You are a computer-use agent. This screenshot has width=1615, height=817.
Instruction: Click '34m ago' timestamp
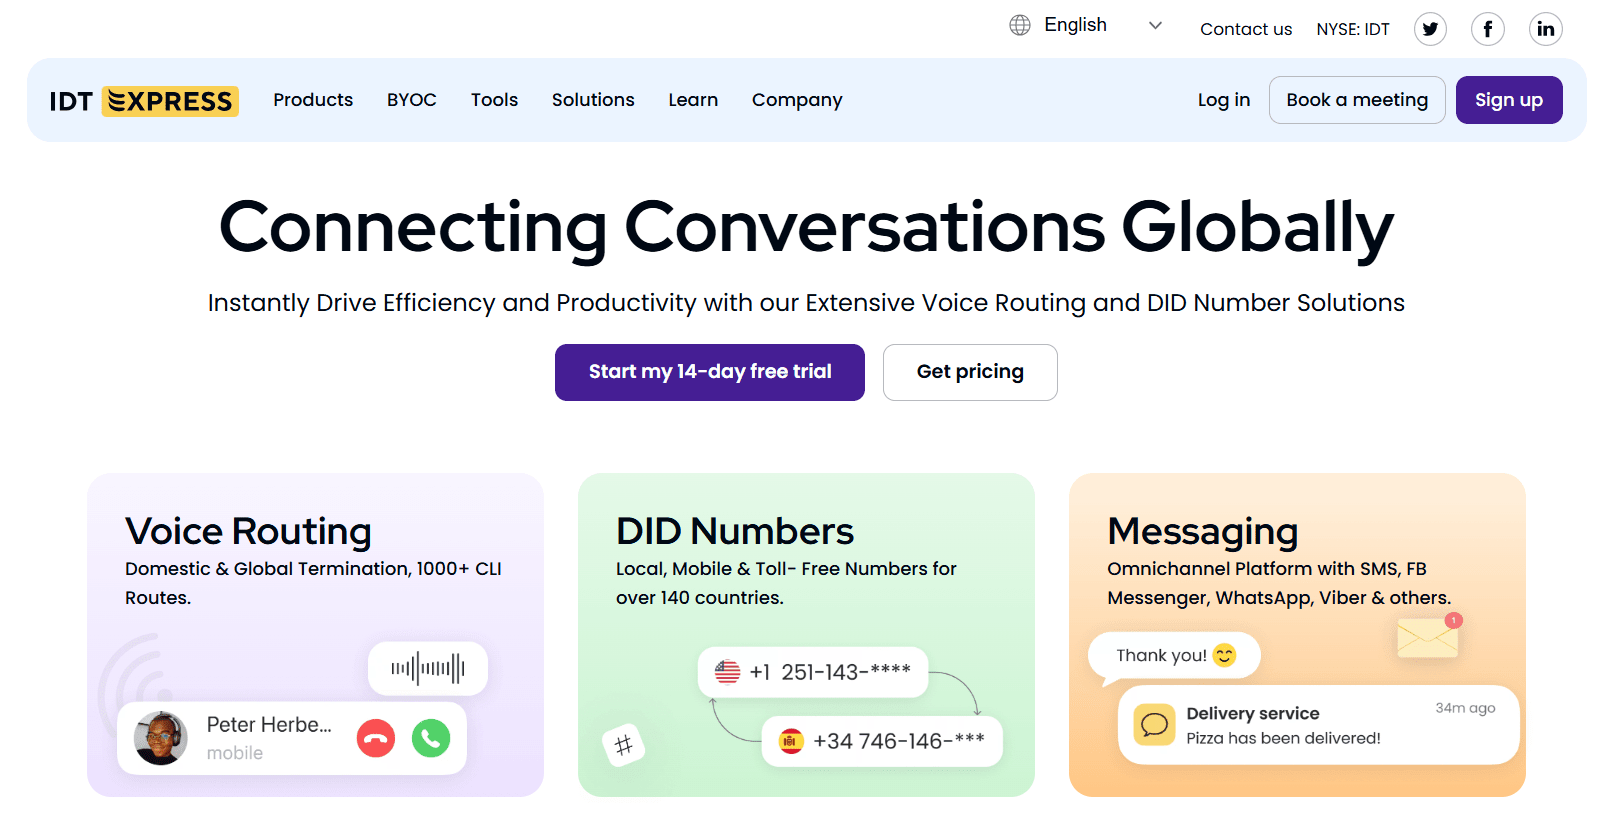click(1465, 708)
